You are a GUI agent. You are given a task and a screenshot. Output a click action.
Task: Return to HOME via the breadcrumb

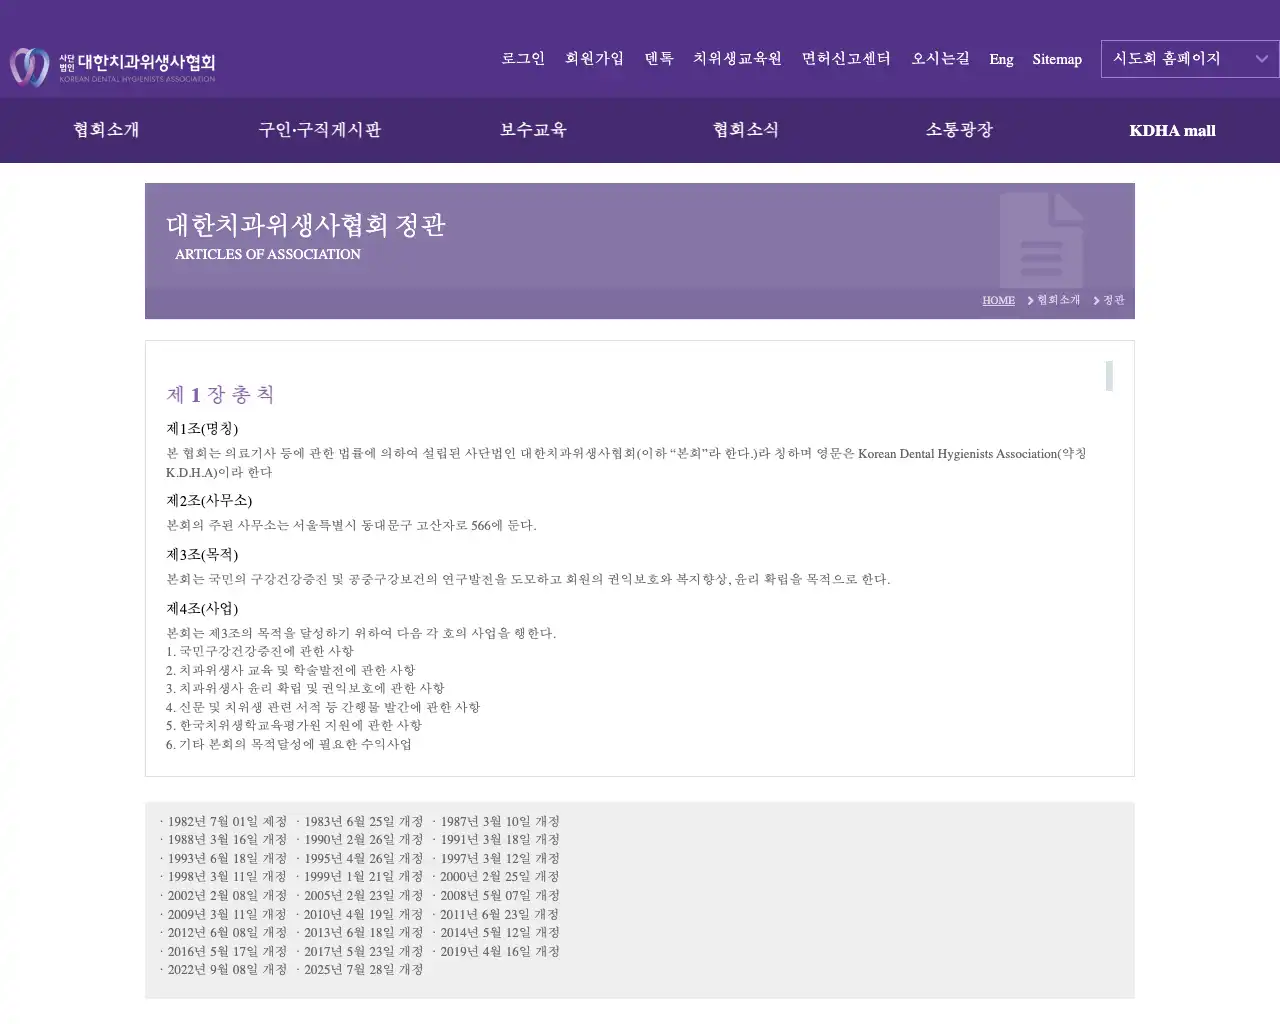coord(997,300)
